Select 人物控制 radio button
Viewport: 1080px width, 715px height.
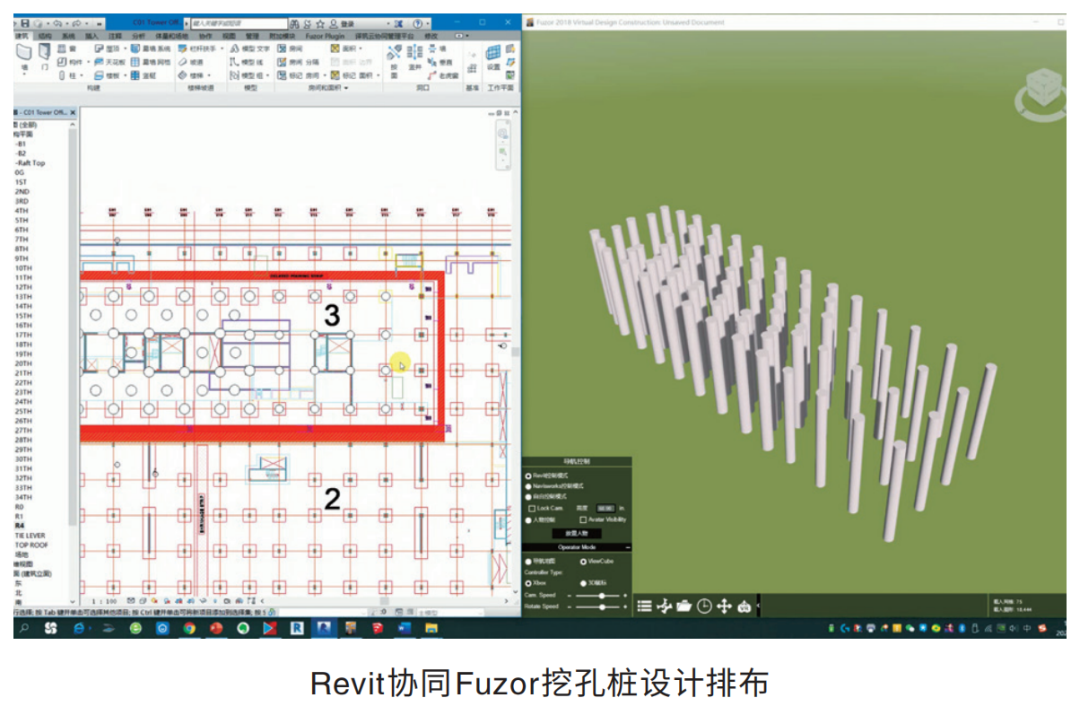point(528,520)
